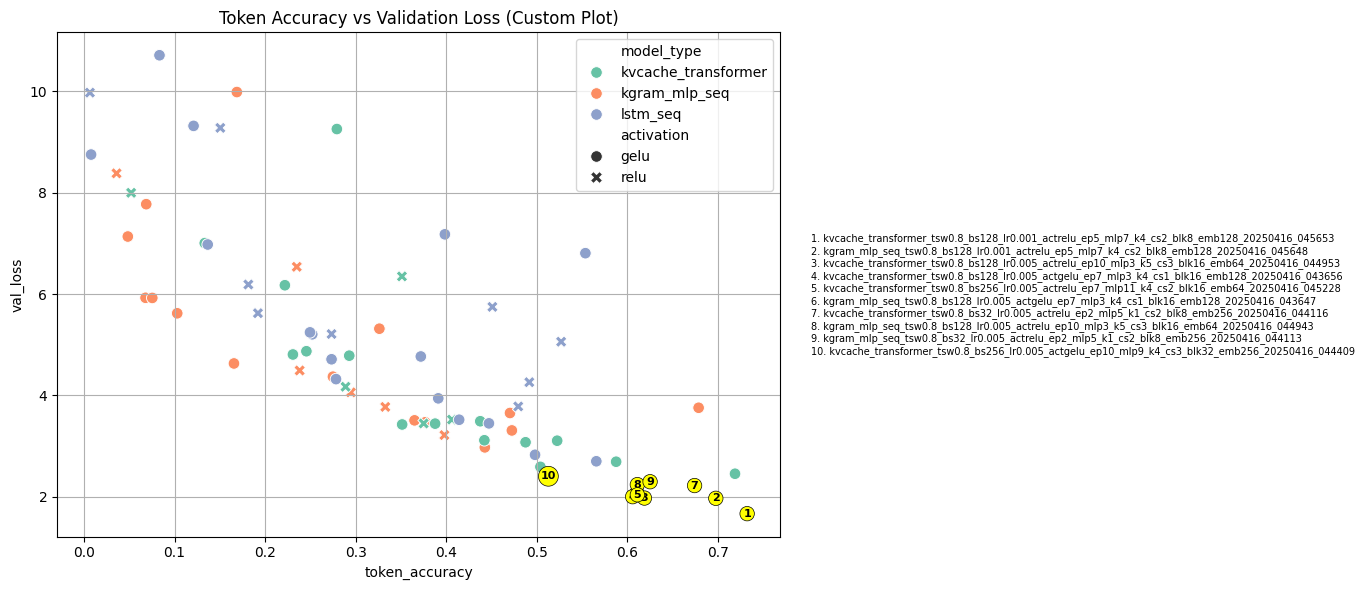Click the gelu circle marker in legend
The width and height of the screenshot is (1364, 590).
tap(597, 156)
